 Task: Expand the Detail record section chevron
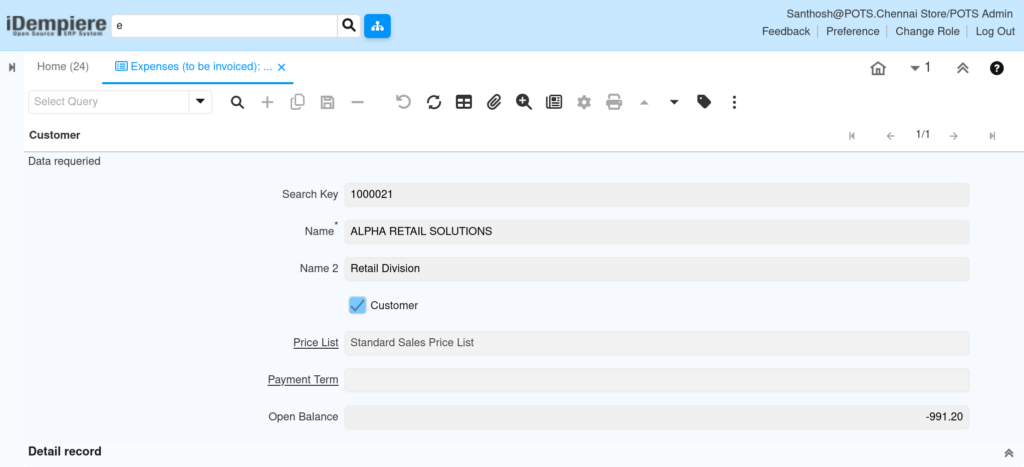(1009, 453)
